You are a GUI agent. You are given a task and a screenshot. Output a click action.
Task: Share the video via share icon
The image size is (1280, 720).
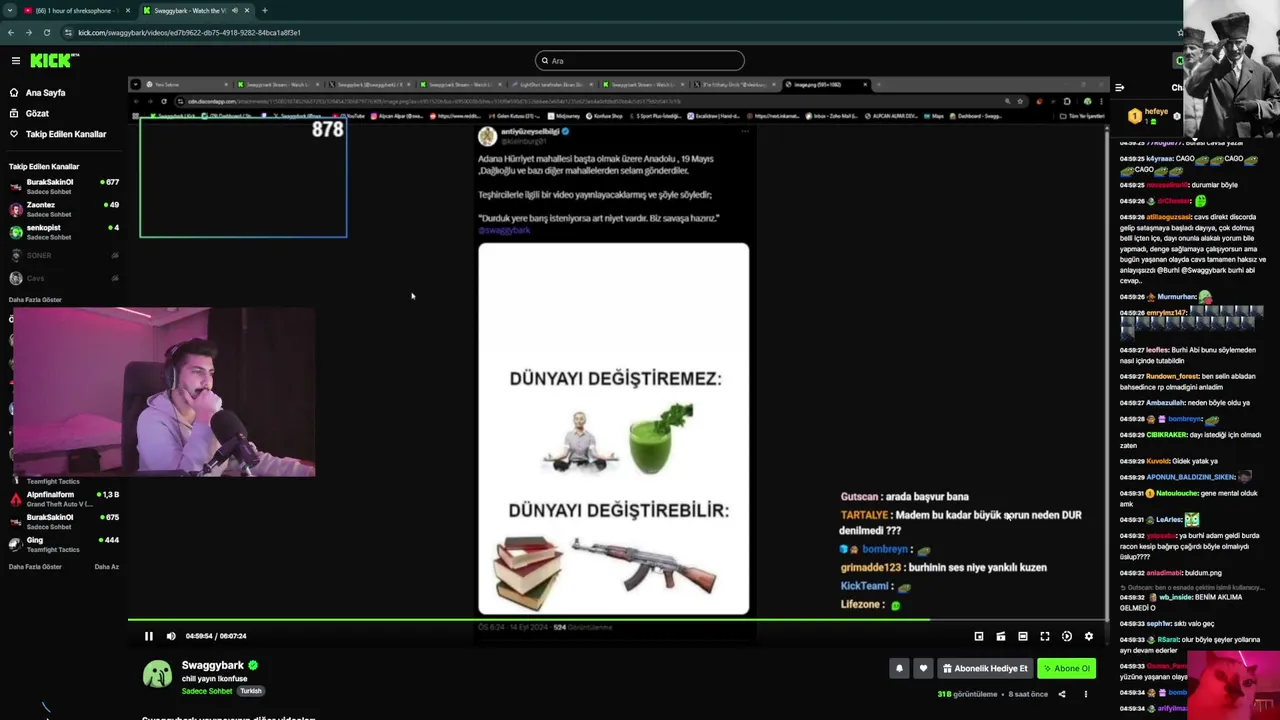1062,694
